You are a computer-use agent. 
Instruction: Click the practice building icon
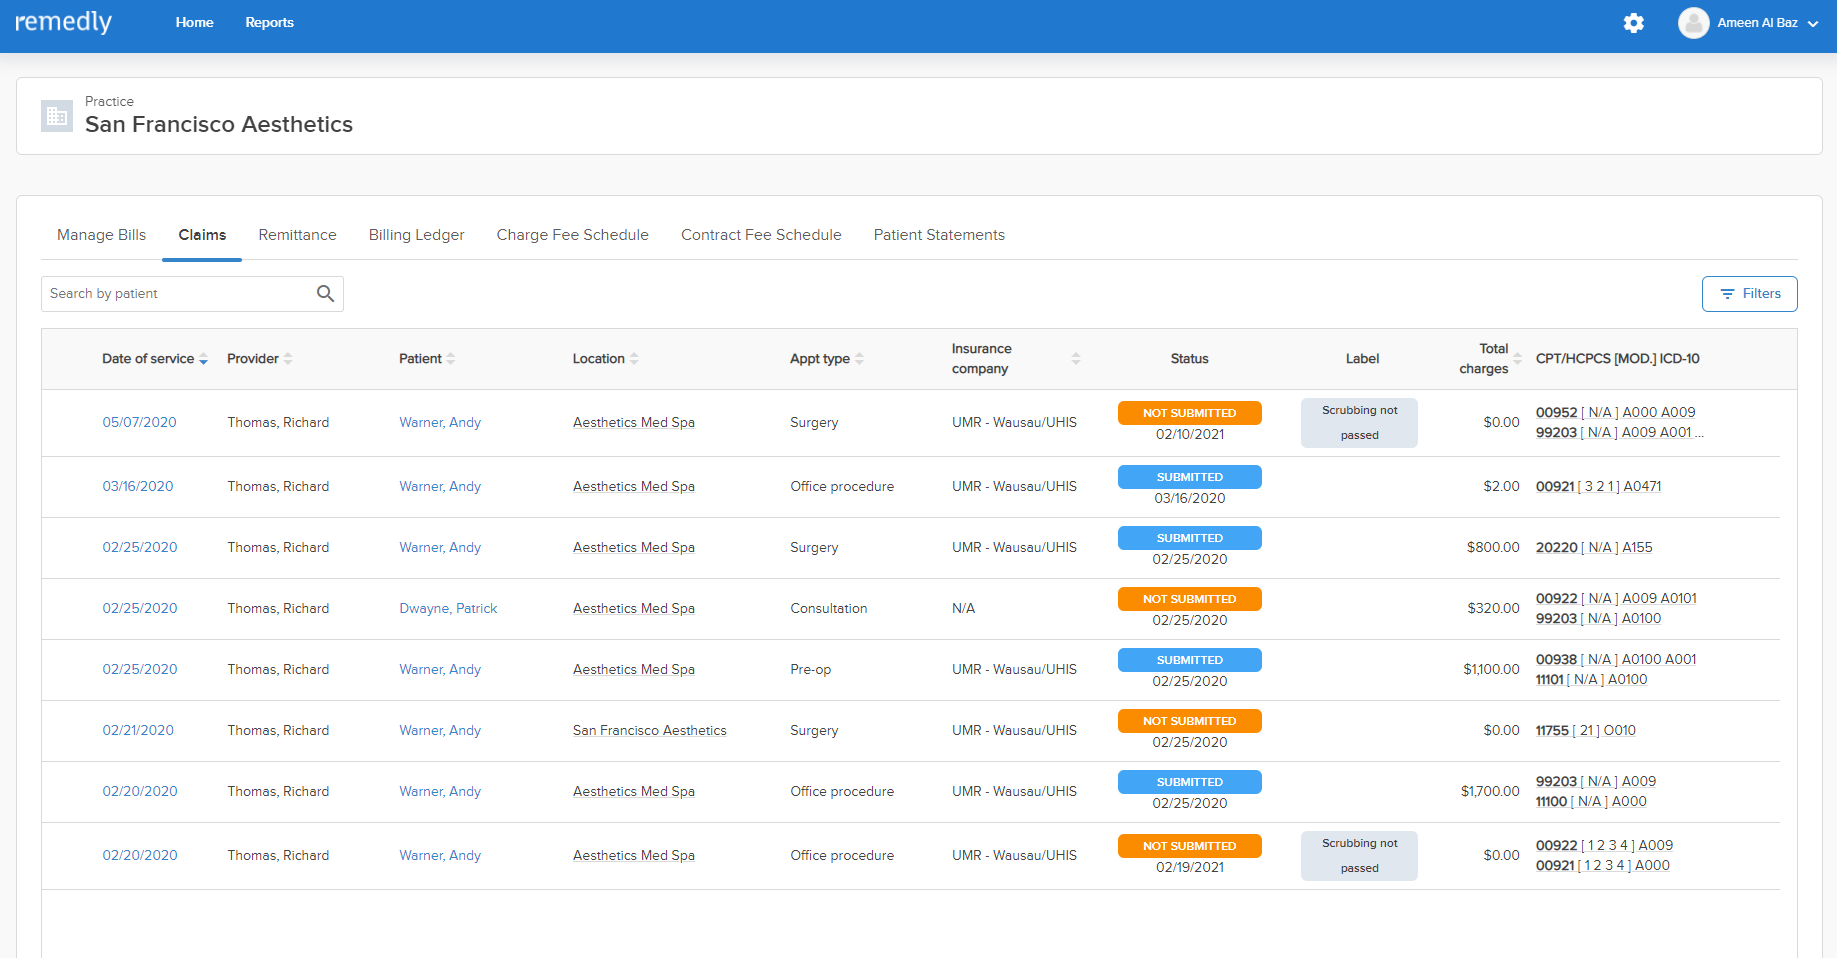57,116
